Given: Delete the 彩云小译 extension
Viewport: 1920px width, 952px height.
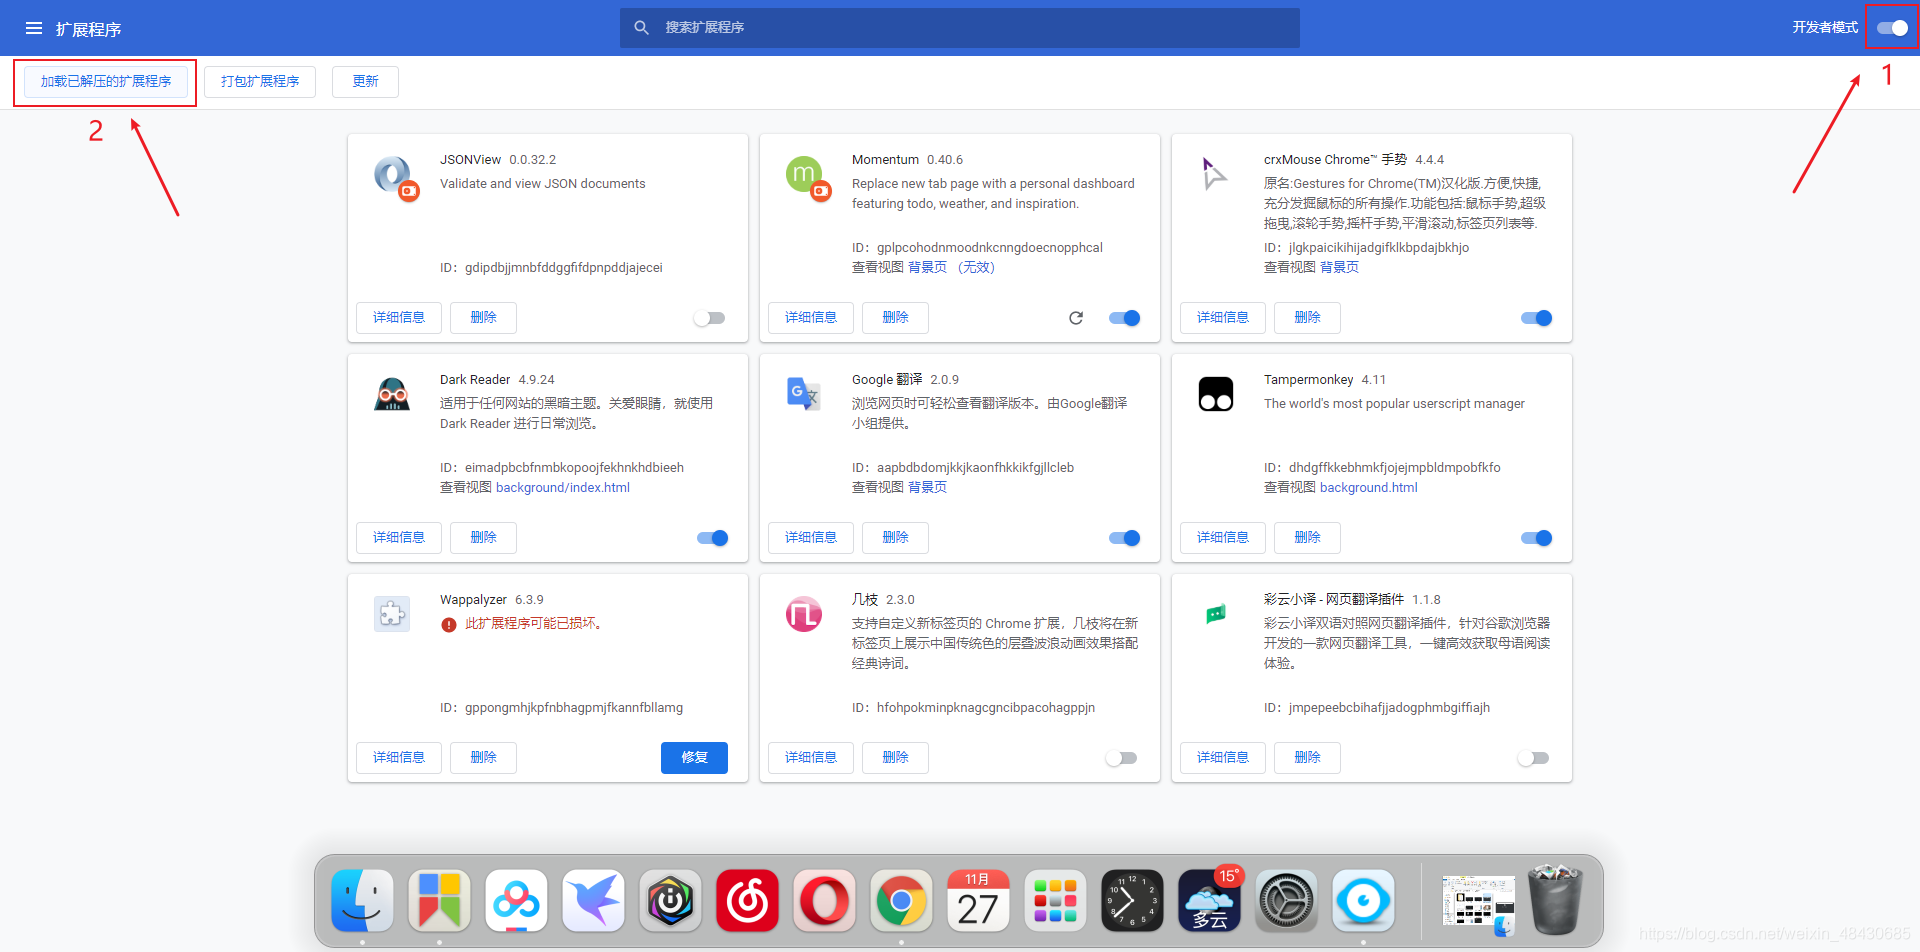Looking at the screenshot, I should 1307,757.
